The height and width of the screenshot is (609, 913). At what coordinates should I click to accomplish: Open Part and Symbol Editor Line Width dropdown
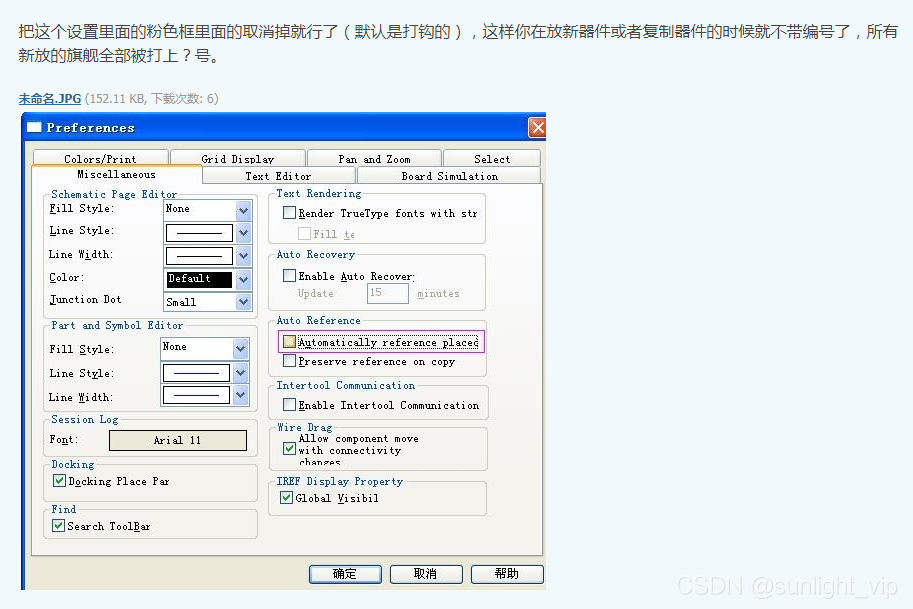240,396
